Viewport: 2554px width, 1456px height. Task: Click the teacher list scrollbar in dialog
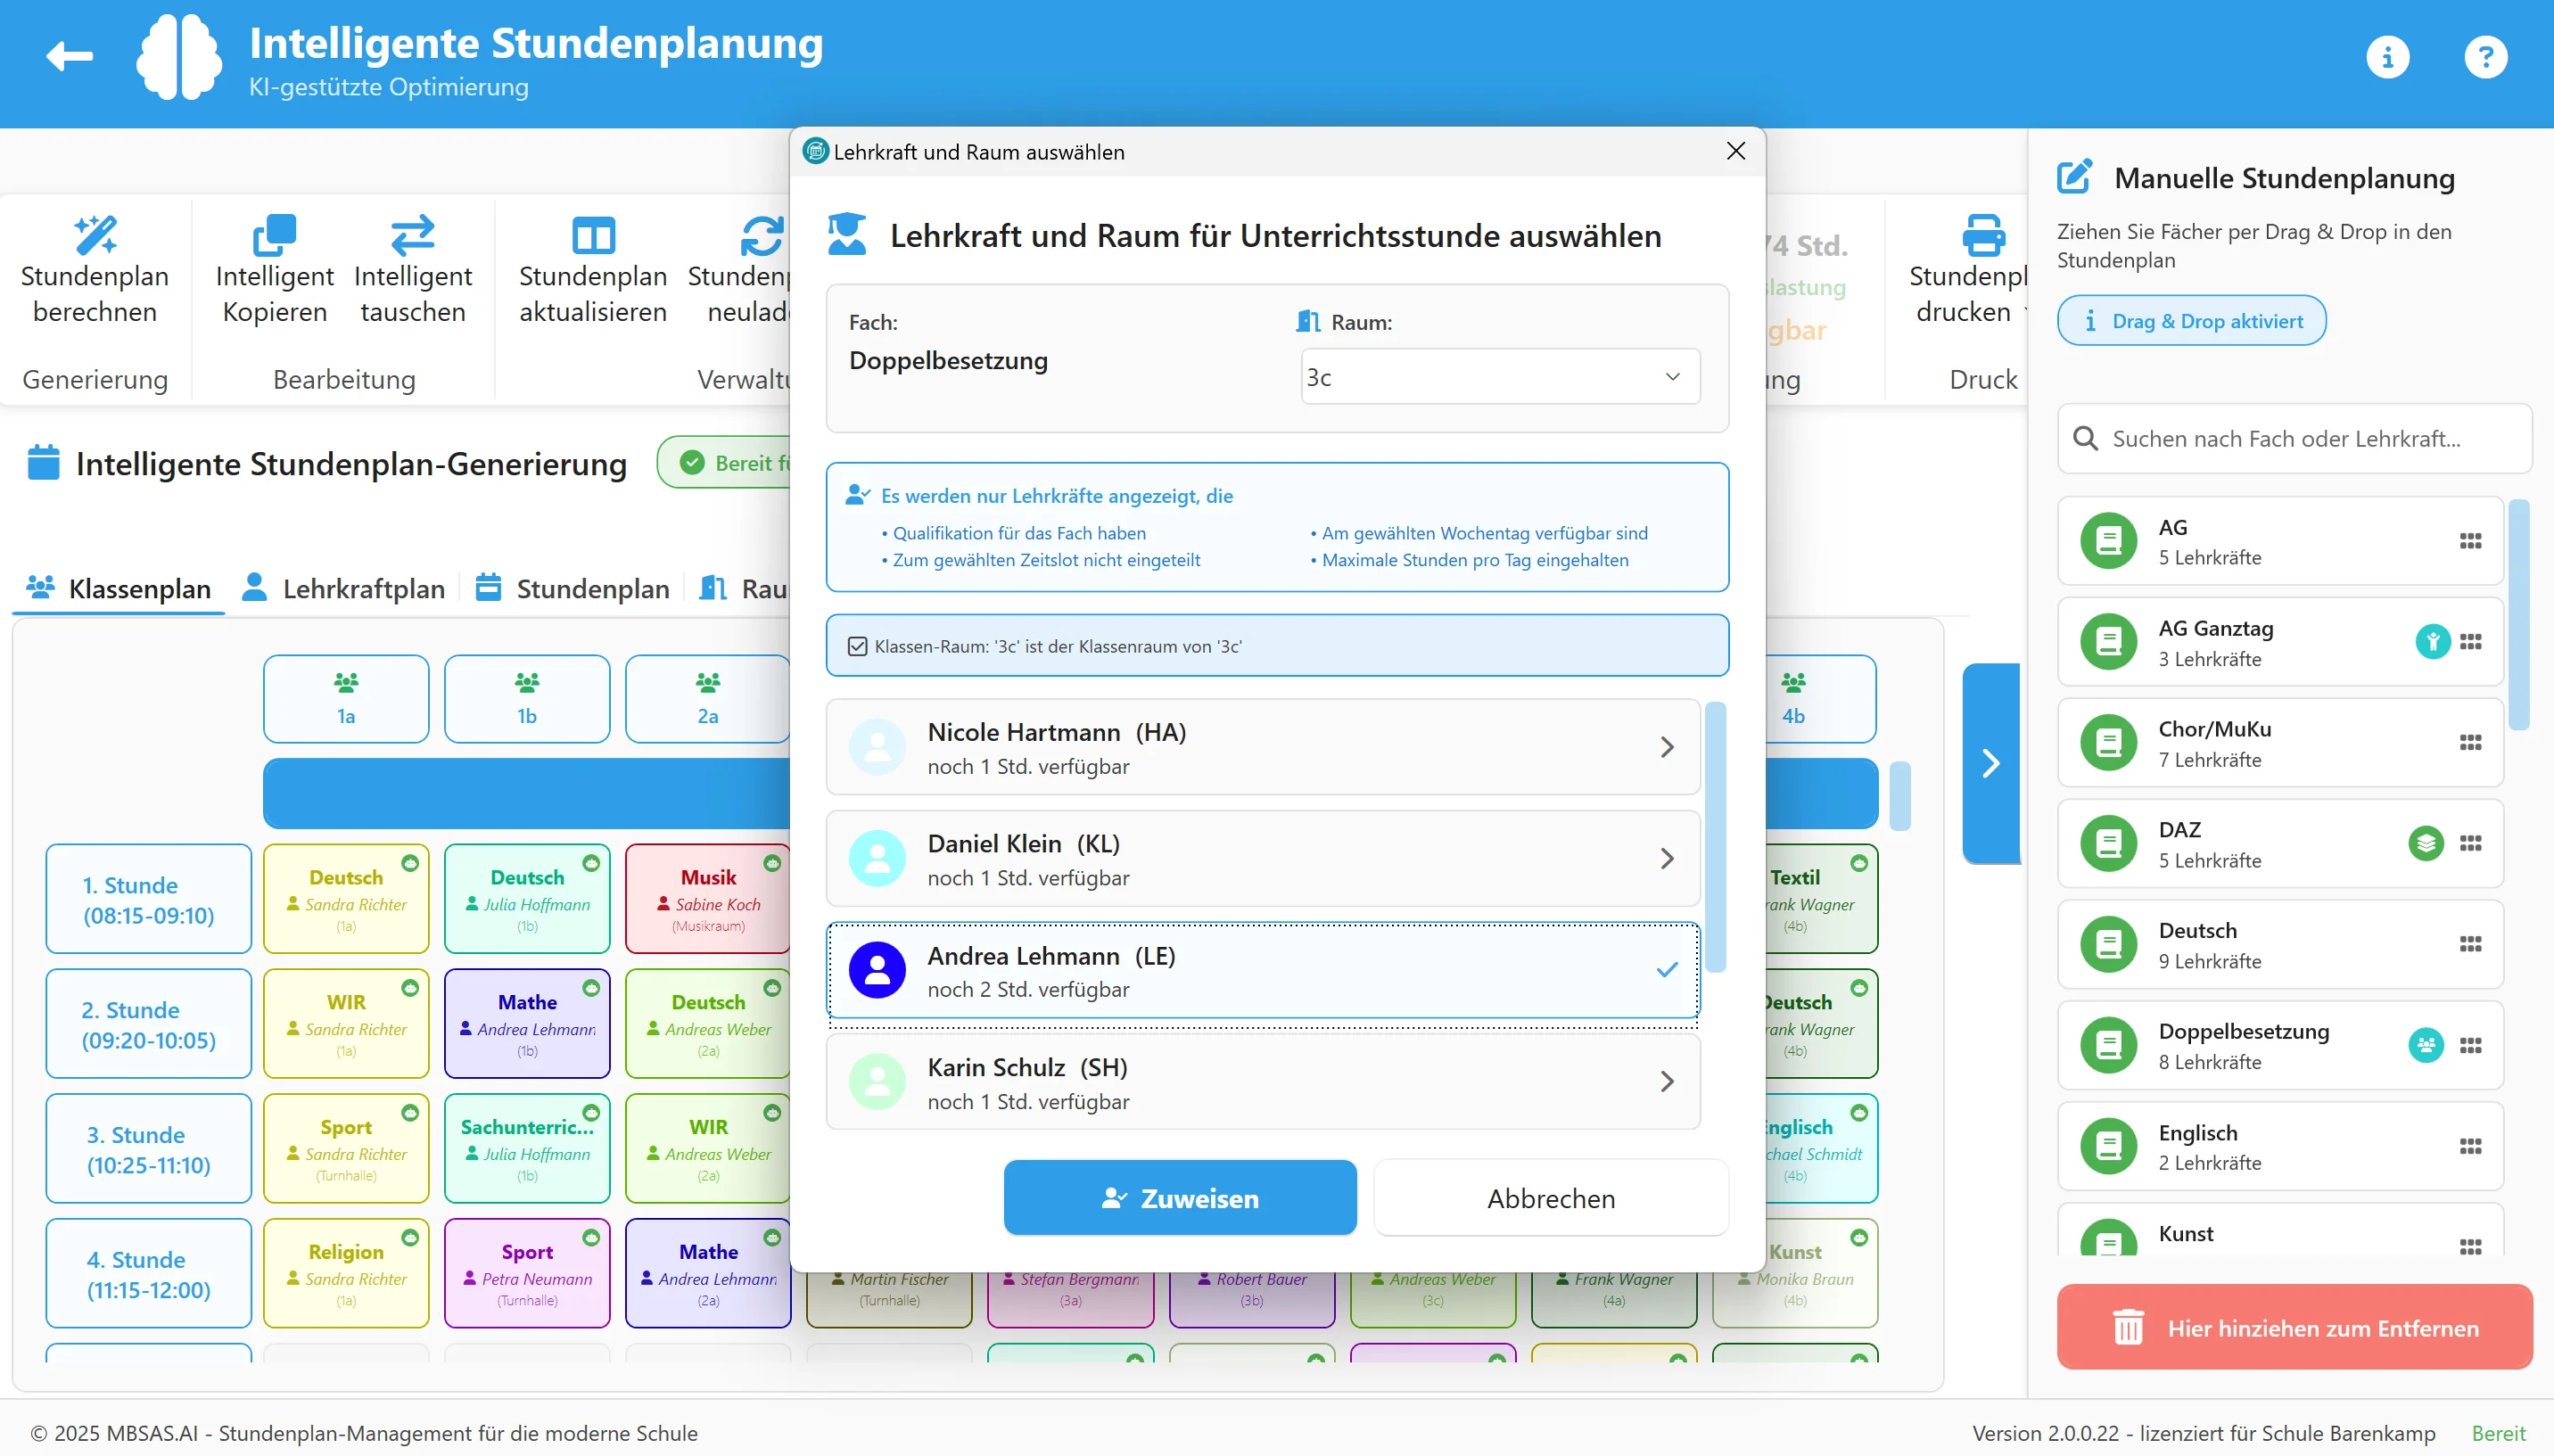coord(1715,837)
